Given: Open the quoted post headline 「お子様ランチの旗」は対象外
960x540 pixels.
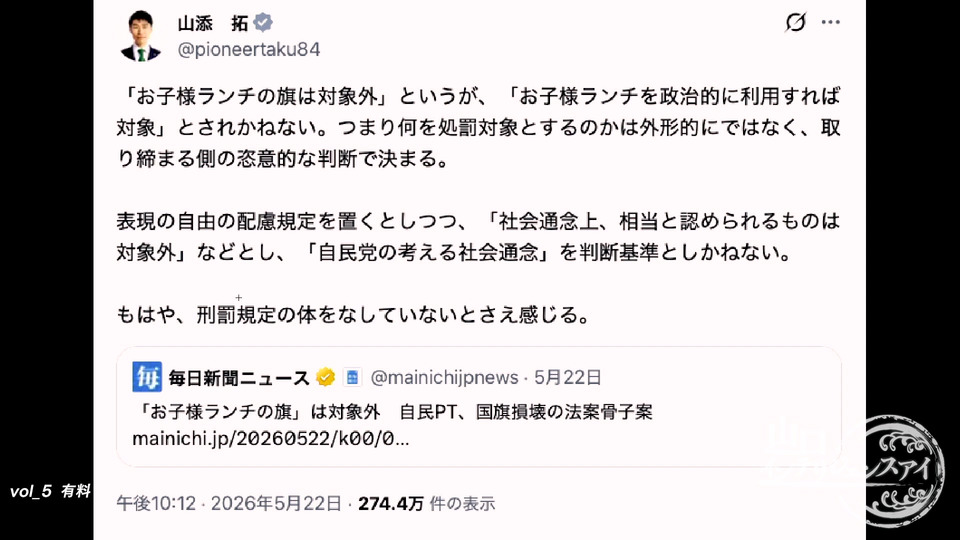Looking at the screenshot, I should pyautogui.click(x=258, y=411).
